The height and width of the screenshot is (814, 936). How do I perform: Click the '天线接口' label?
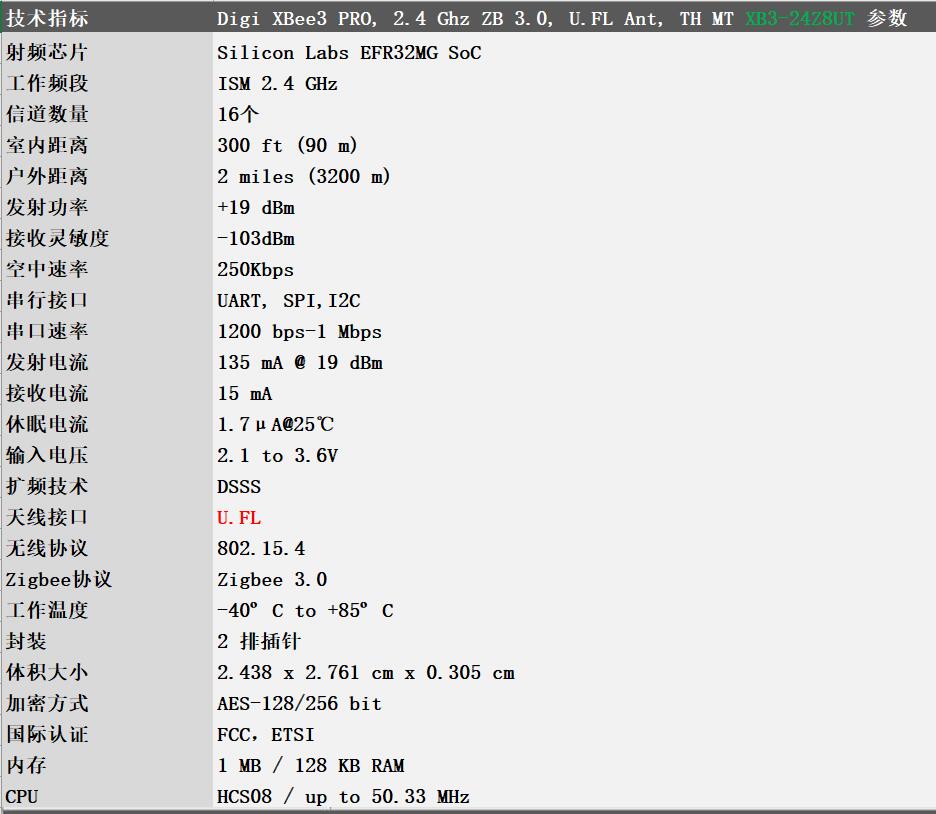(x=47, y=517)
